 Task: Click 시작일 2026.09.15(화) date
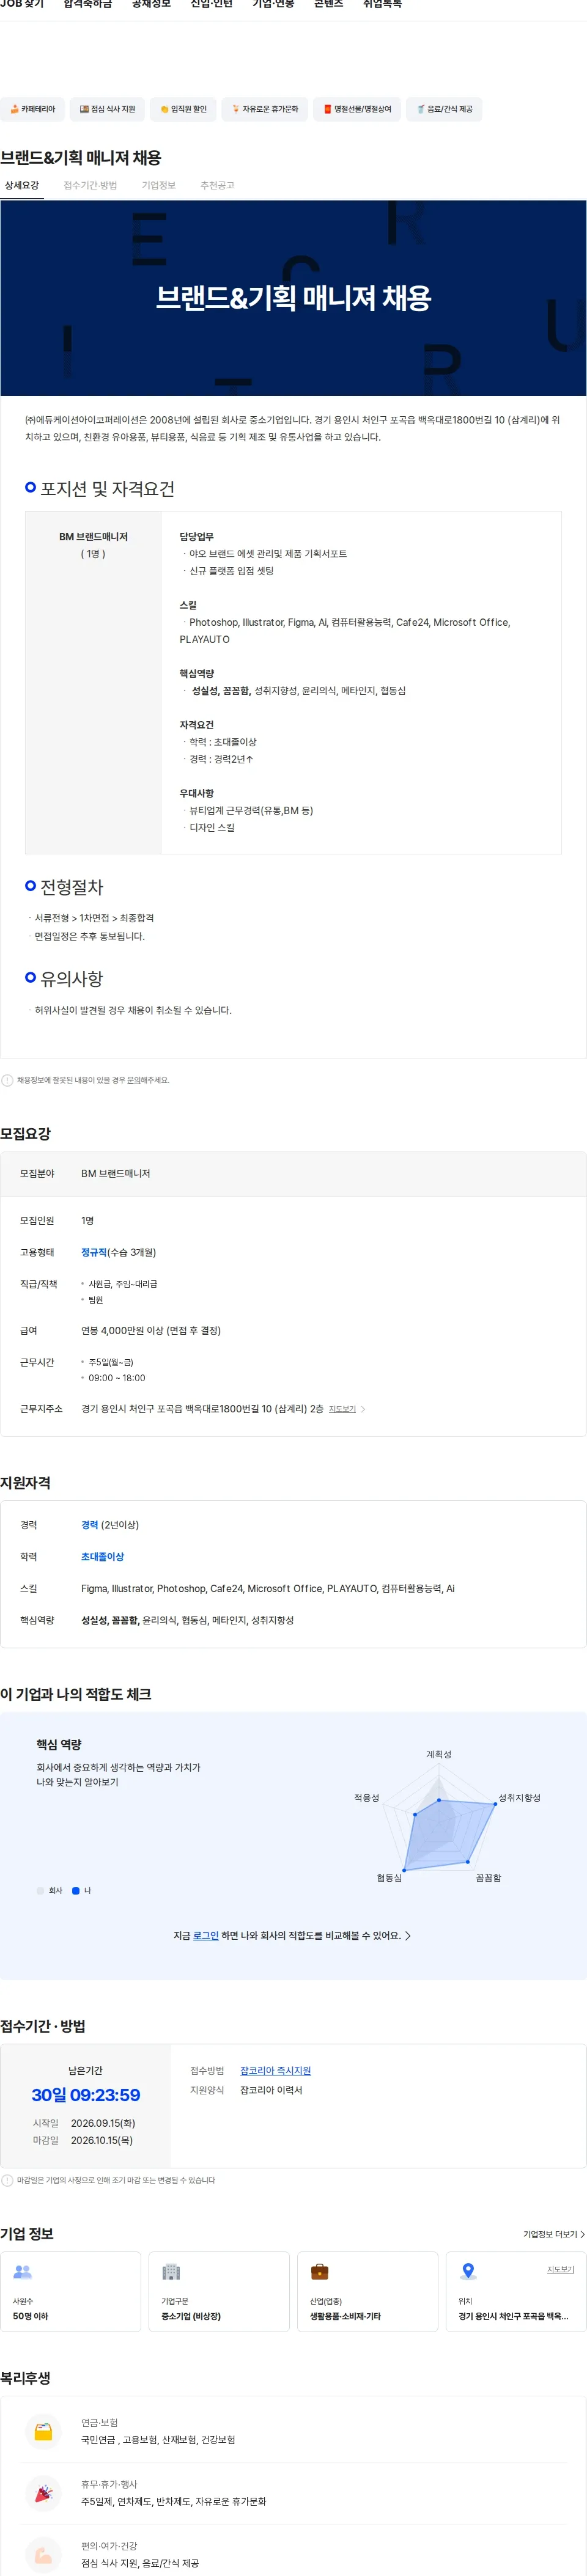[103, 2123]
